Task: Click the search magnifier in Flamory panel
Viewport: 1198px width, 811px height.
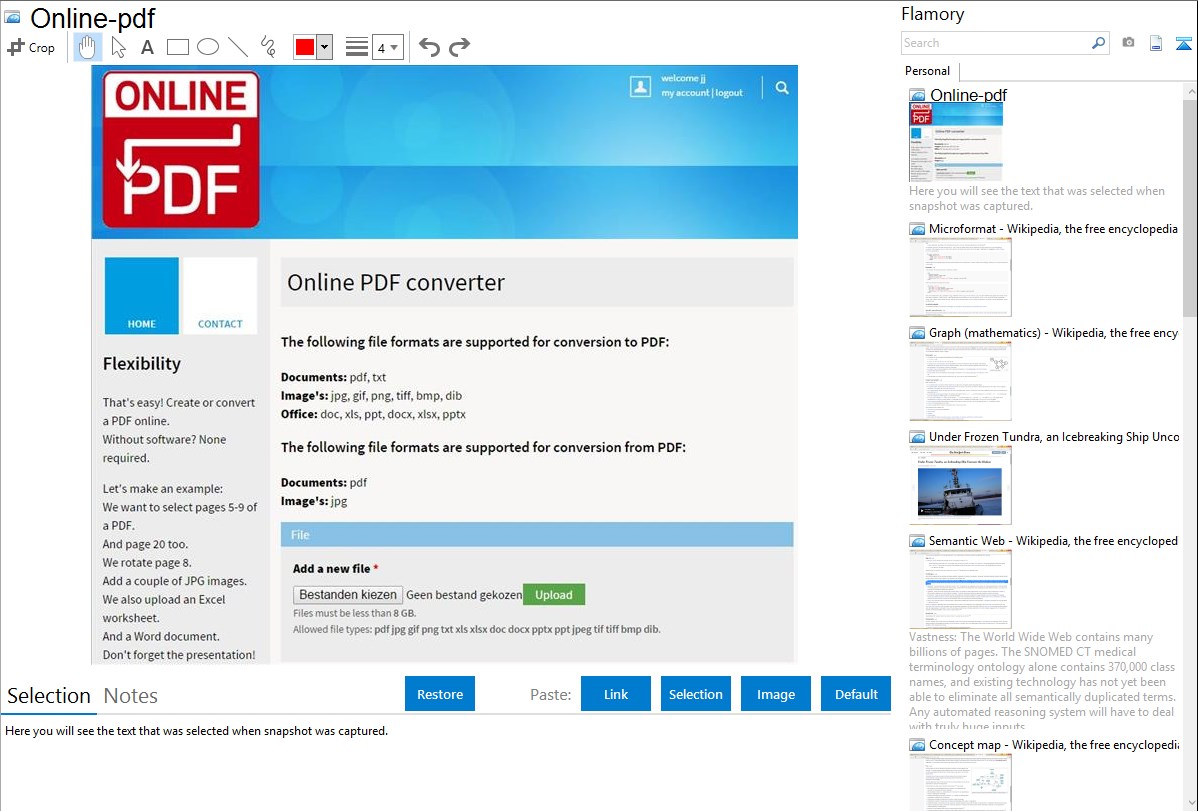Action: pos(1099,43)
